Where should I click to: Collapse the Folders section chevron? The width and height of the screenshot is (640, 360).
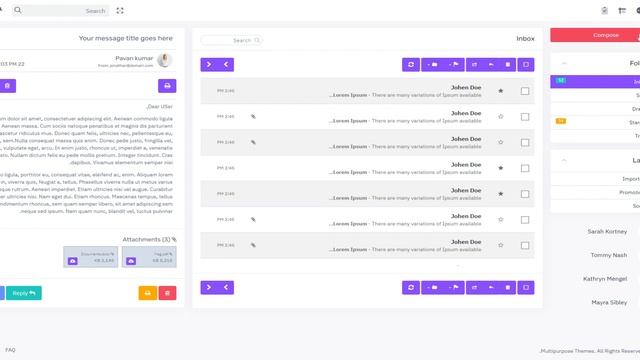pos(564,63)
